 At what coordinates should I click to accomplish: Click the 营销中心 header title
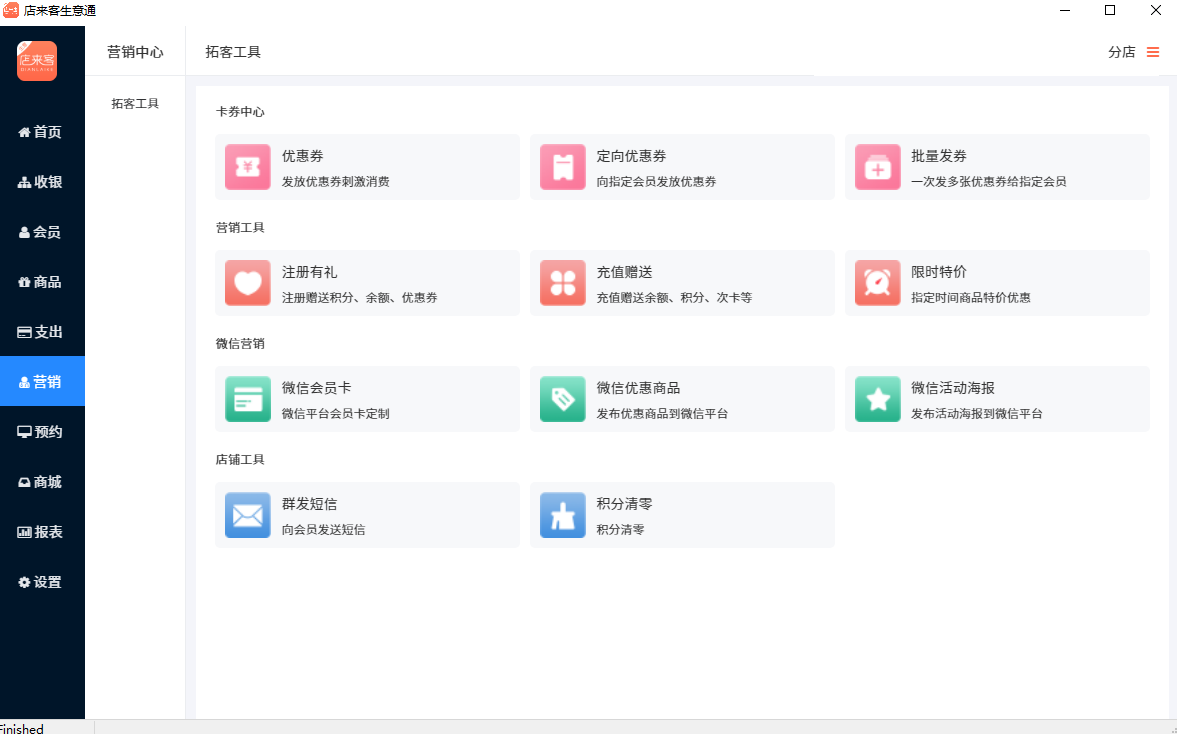tap(135, 52)
